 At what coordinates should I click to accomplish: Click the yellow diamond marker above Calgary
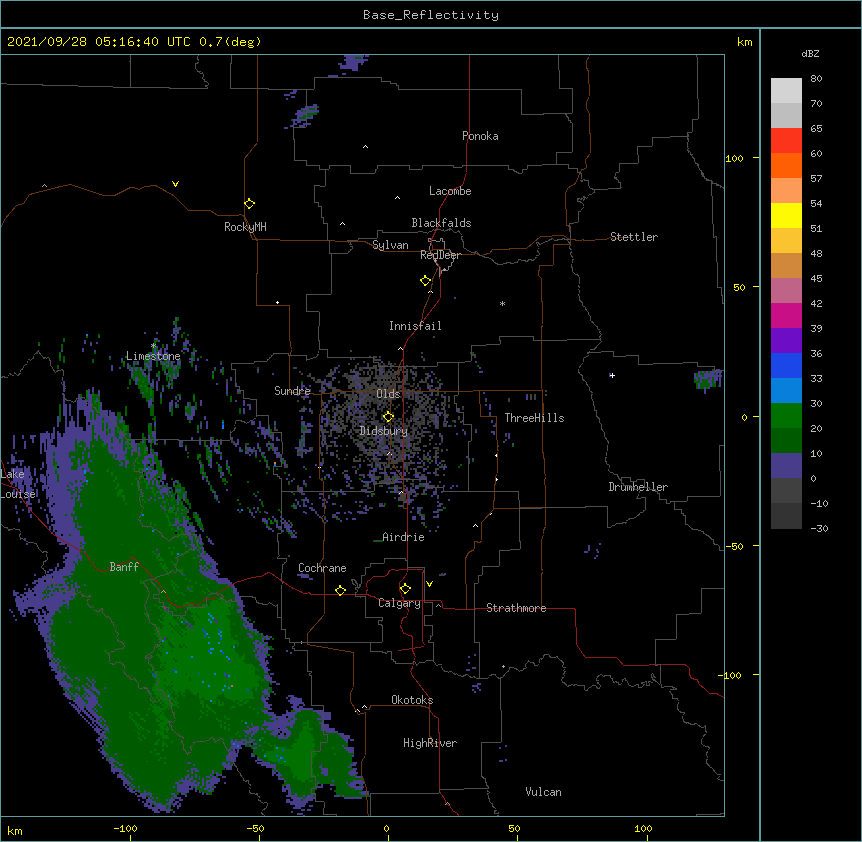405,589
